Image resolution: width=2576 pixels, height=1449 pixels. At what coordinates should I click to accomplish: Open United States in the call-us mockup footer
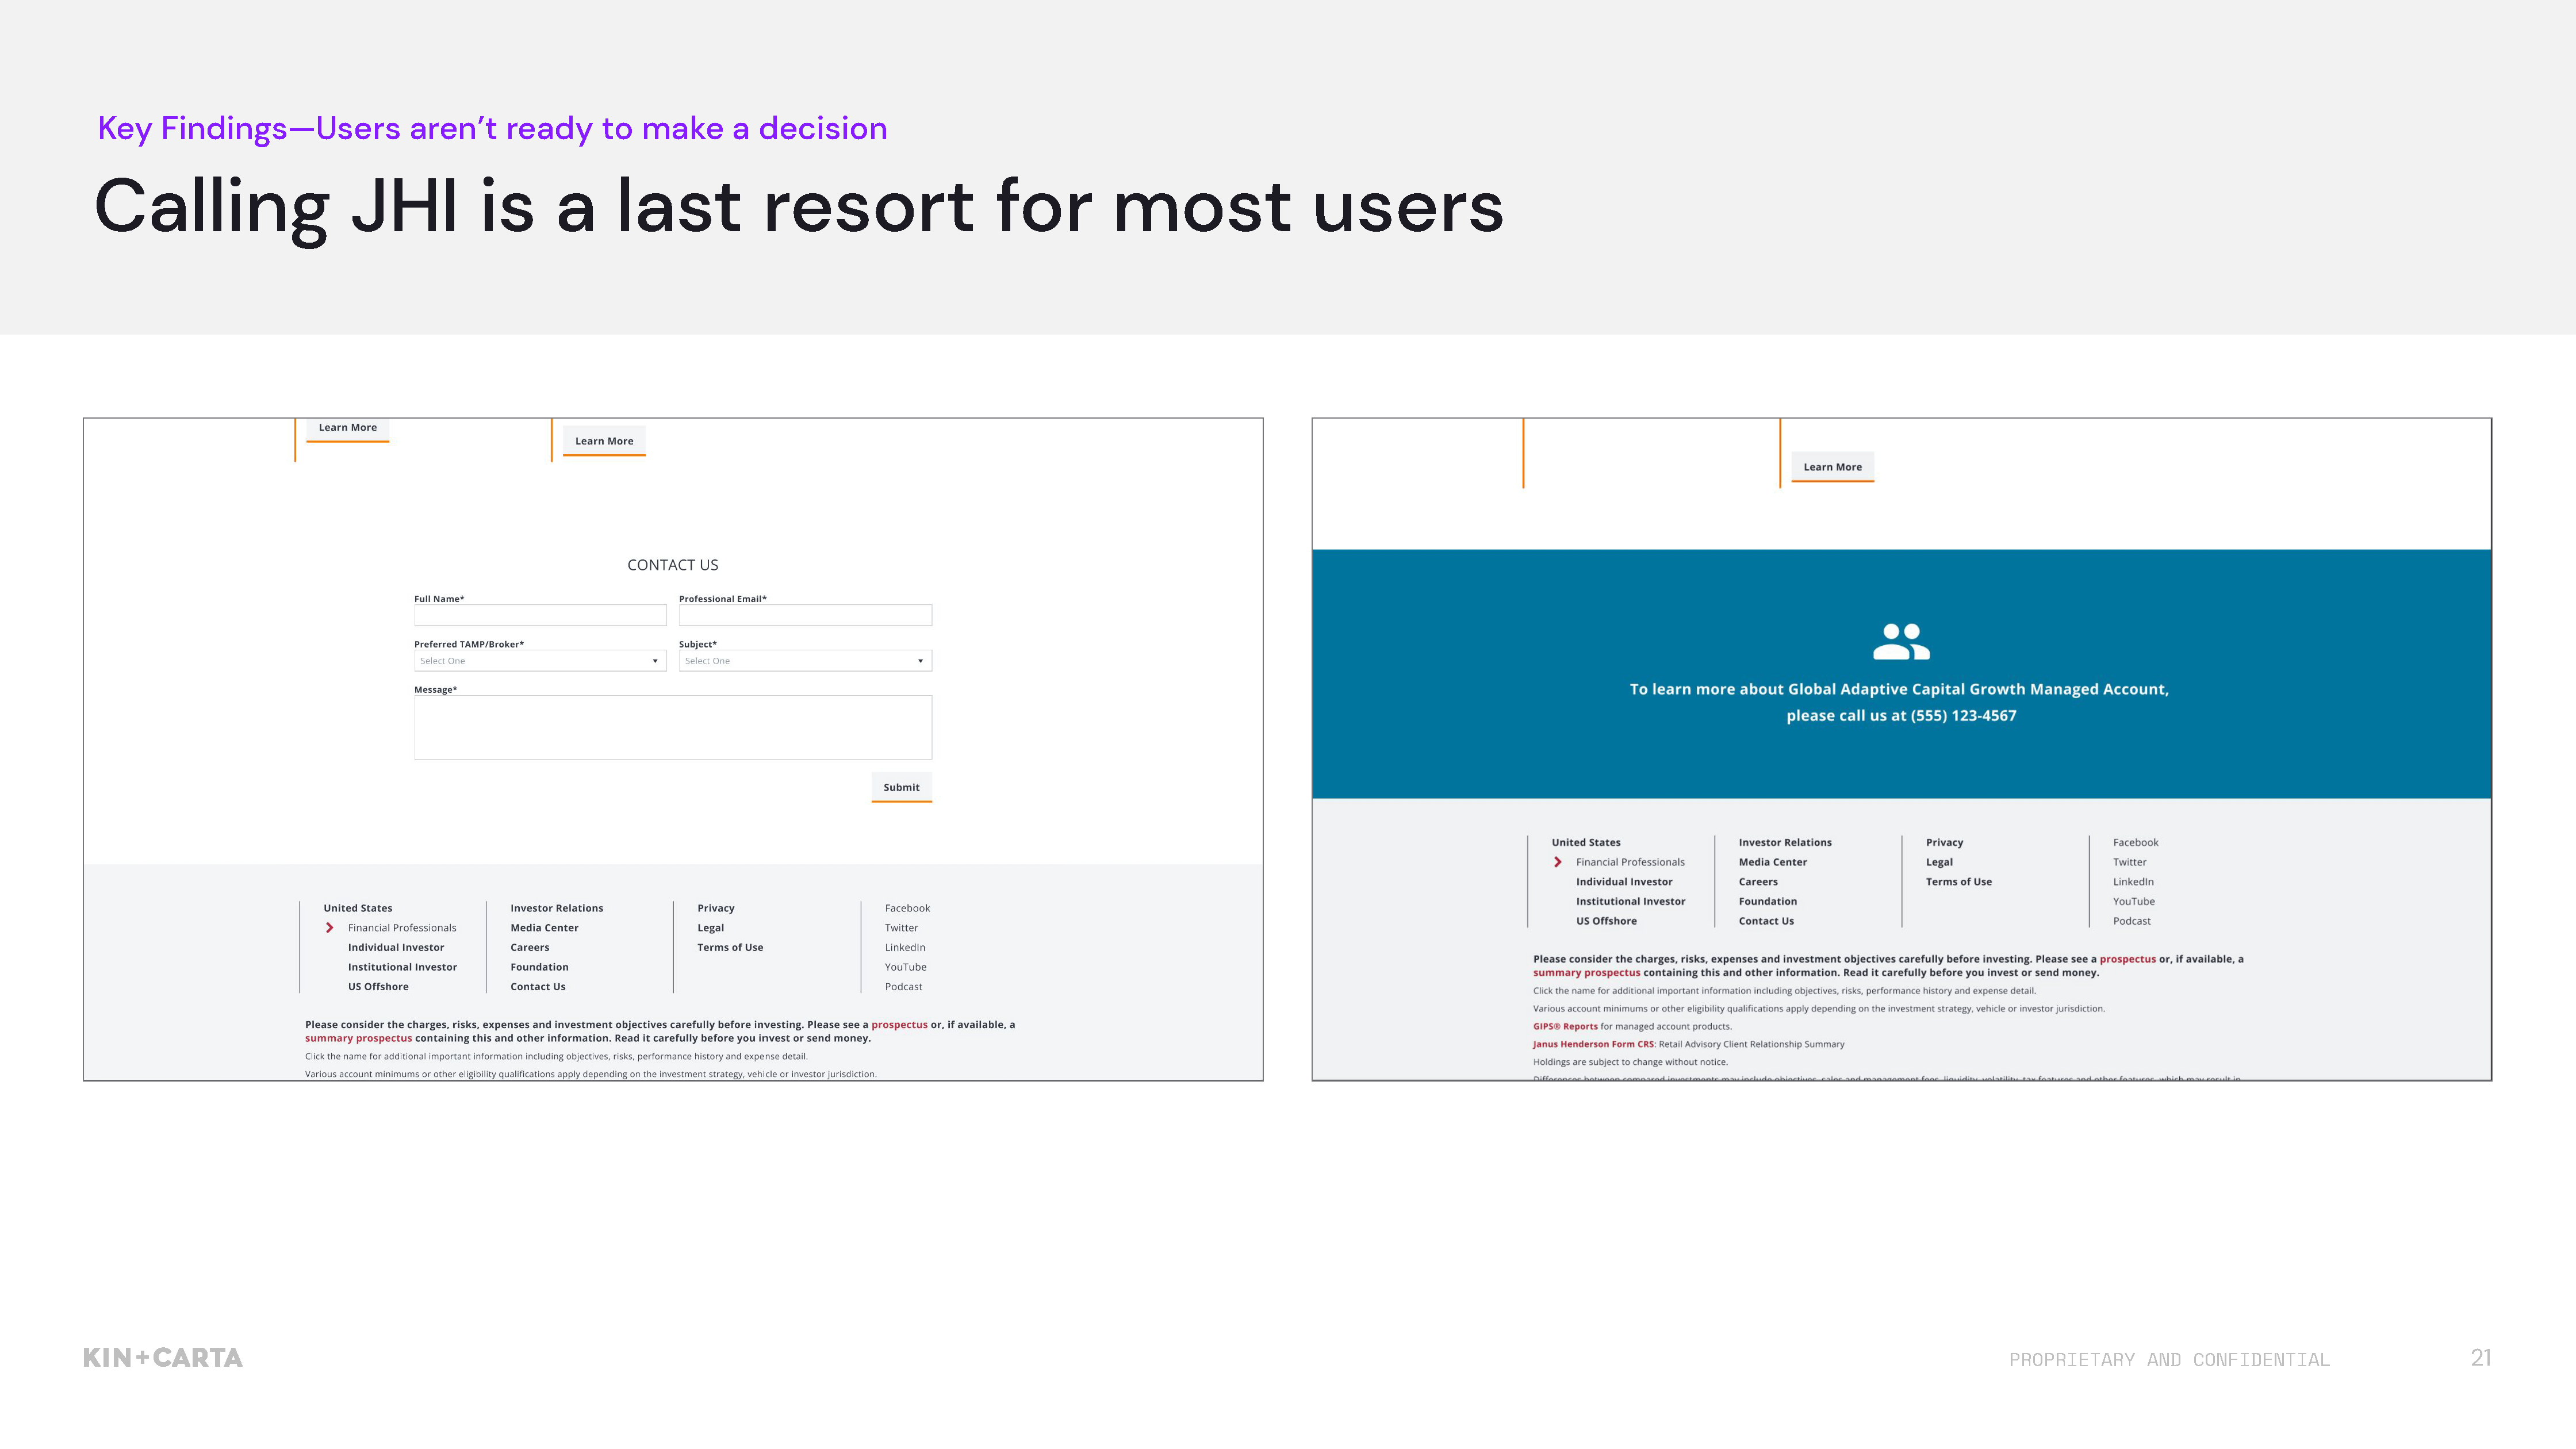[x=1586, y=842]
